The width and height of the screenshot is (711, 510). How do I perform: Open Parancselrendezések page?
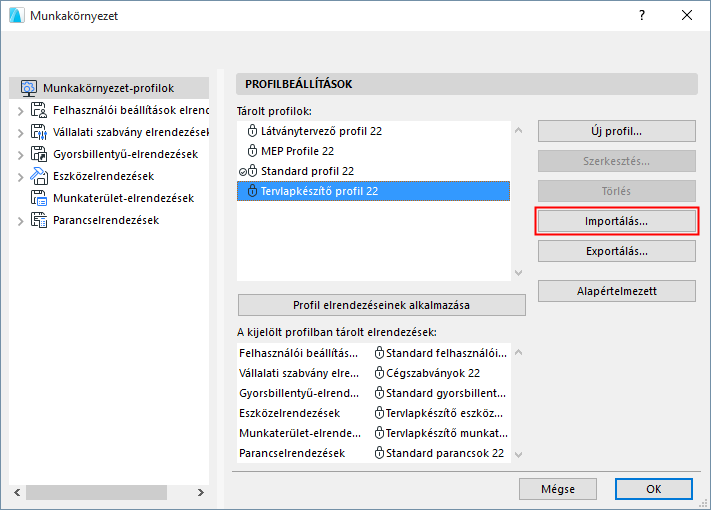106,220
